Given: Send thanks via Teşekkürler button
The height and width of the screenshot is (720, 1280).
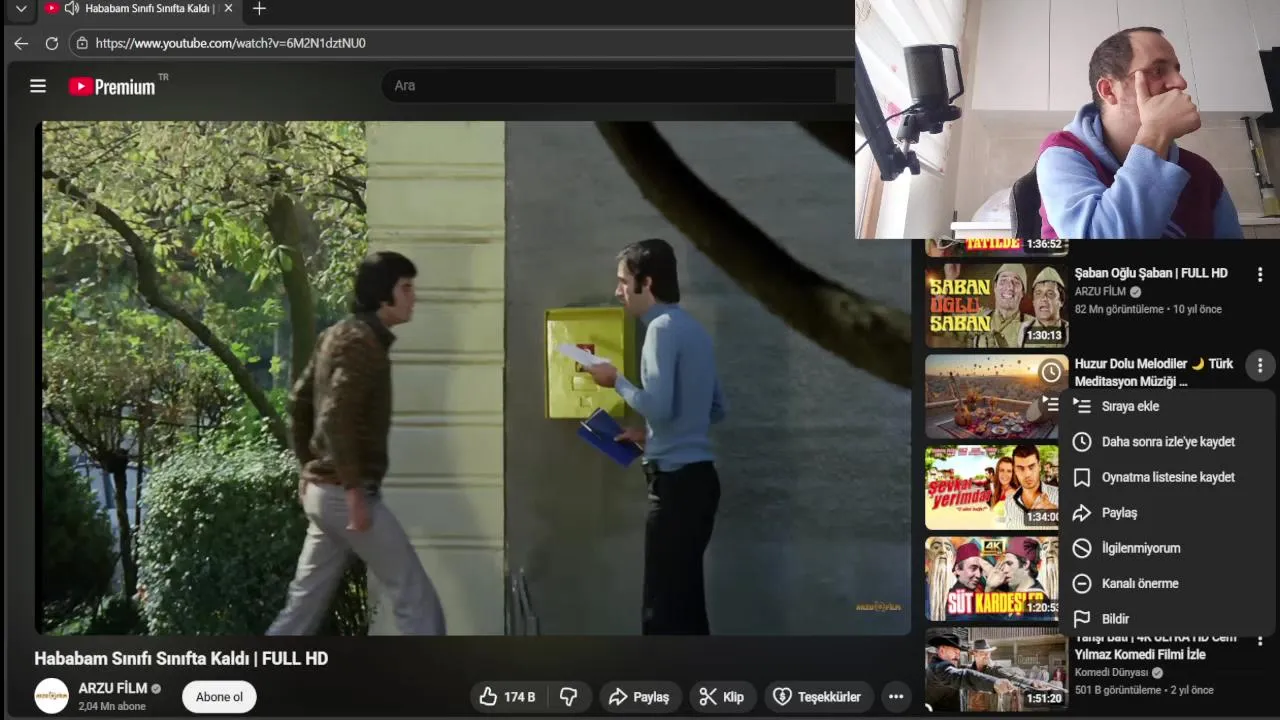Looking at the screenshot, I should coord(818,697).
